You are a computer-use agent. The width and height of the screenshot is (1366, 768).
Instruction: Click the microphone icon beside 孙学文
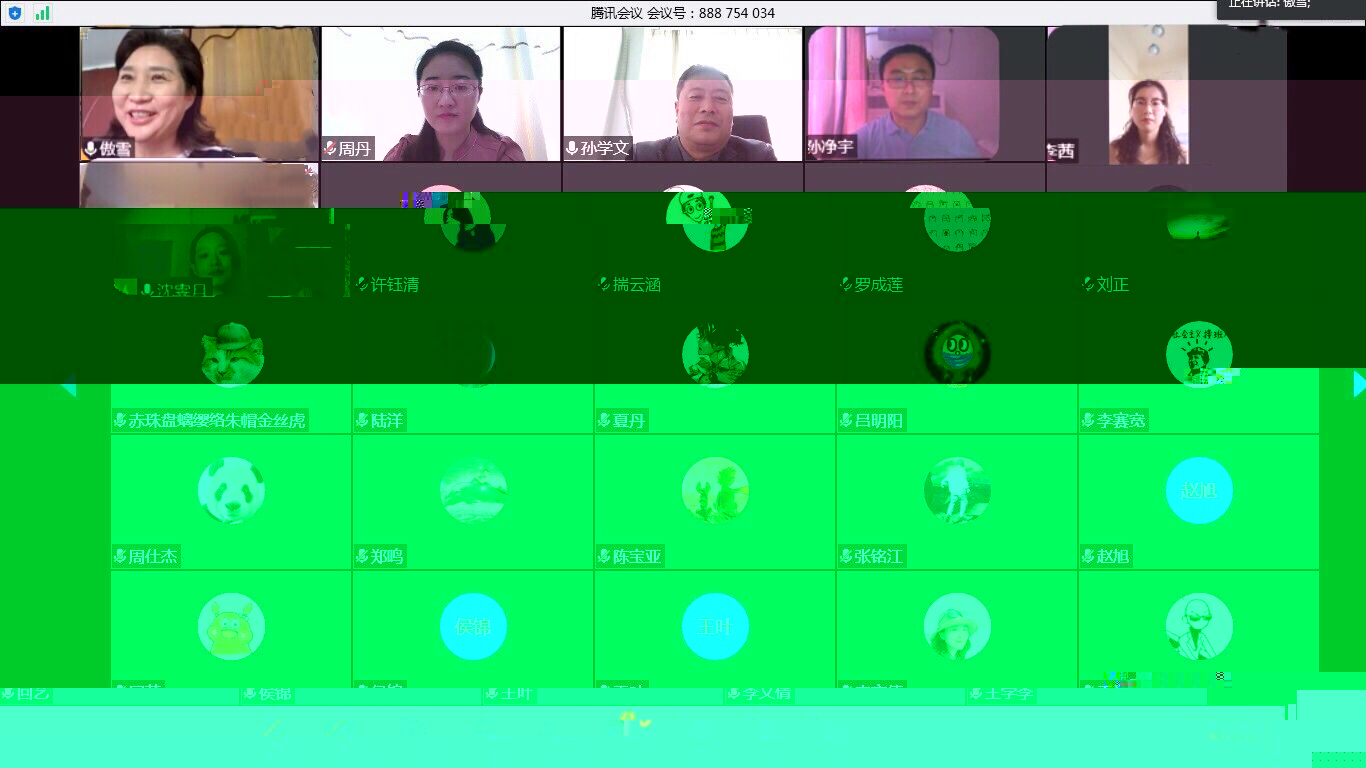[x=572, y=149]
